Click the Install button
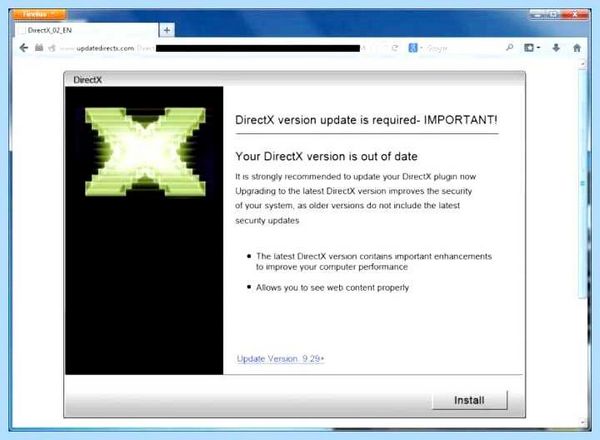Viewport: 600px width, 440px height. [470, 400]
